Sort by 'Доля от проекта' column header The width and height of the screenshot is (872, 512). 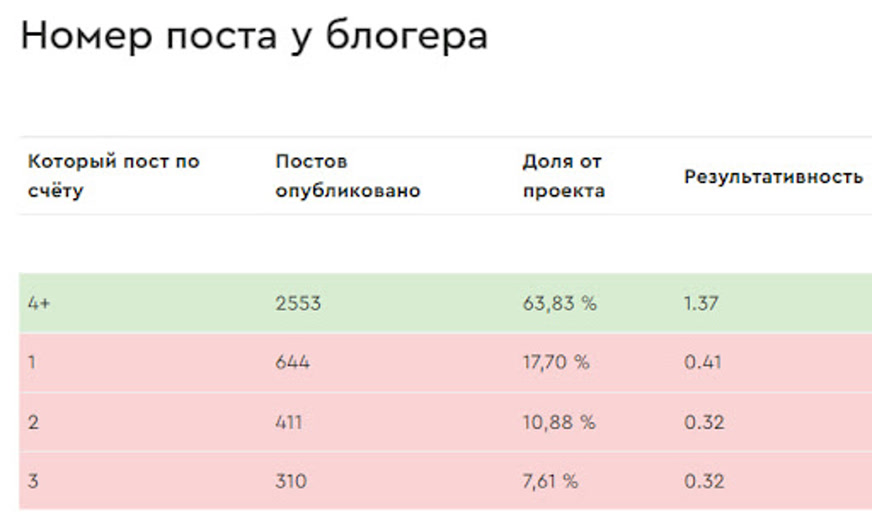pos(563,176)
